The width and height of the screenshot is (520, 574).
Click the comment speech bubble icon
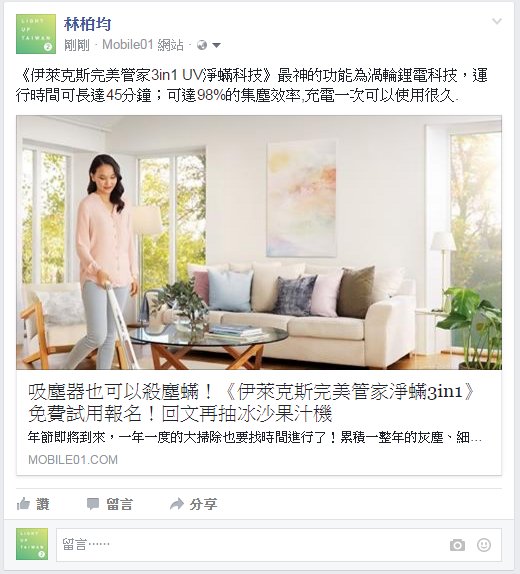pos(93,504)
